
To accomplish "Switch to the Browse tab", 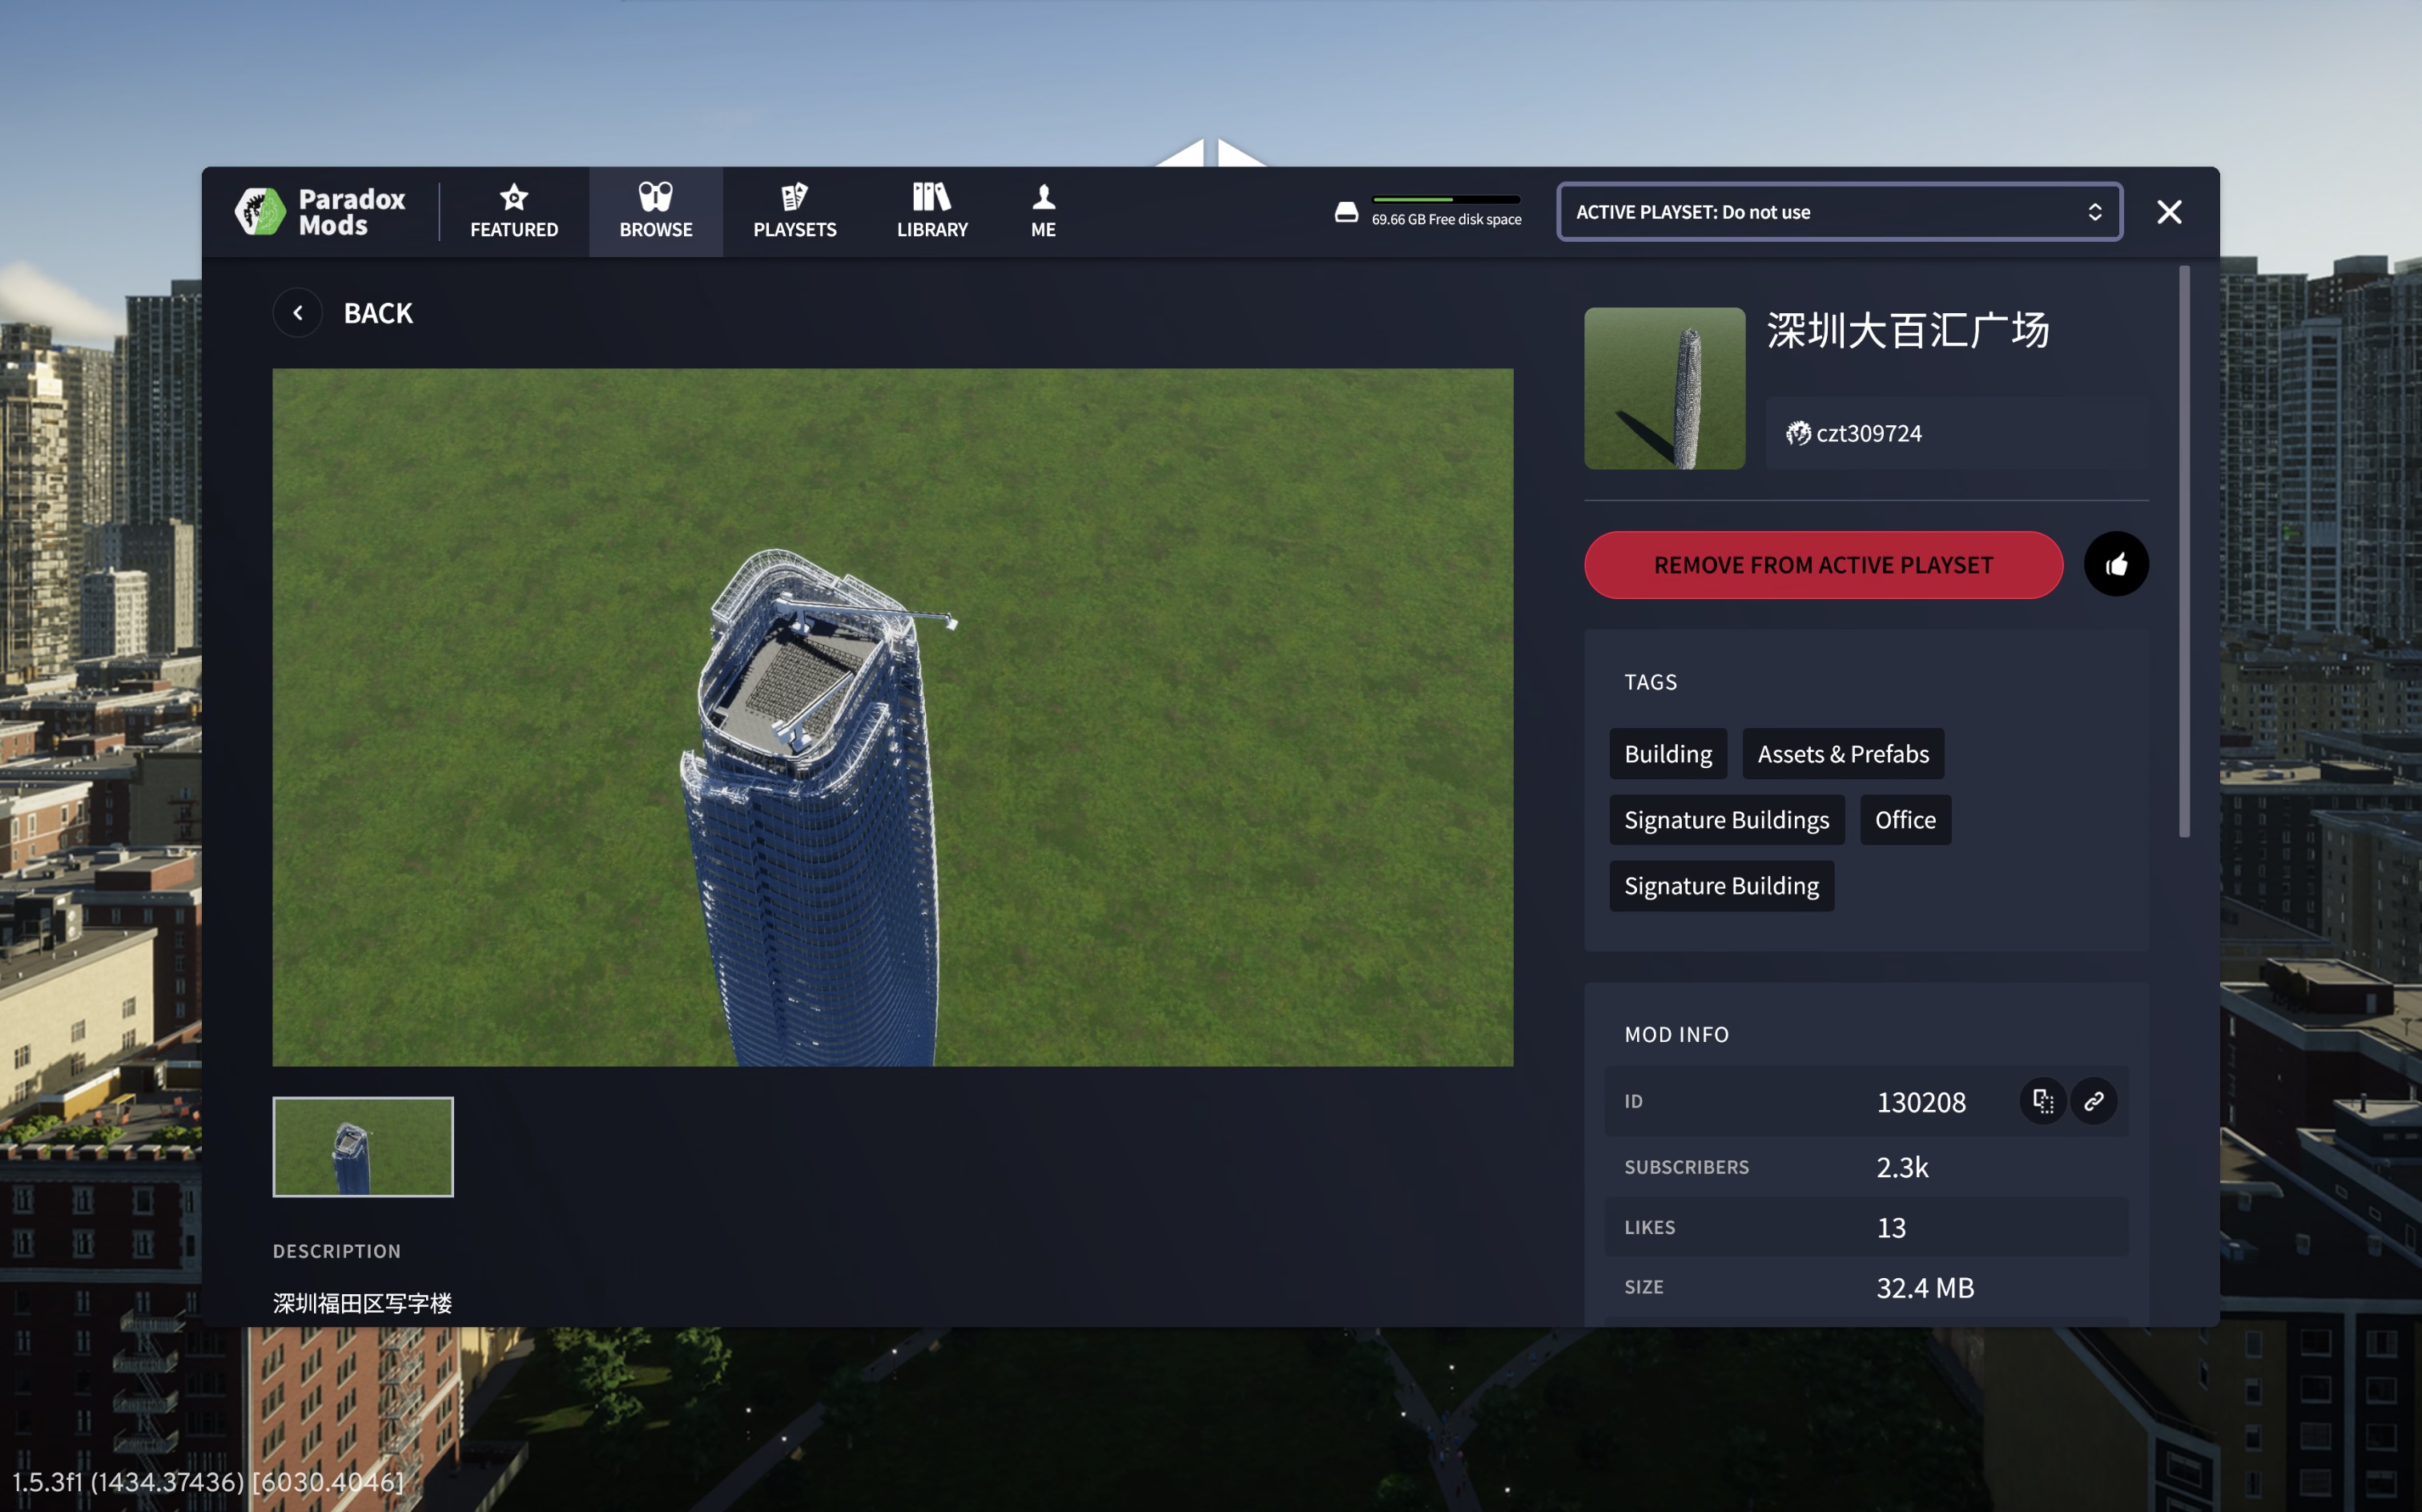I will pos(656,212).
